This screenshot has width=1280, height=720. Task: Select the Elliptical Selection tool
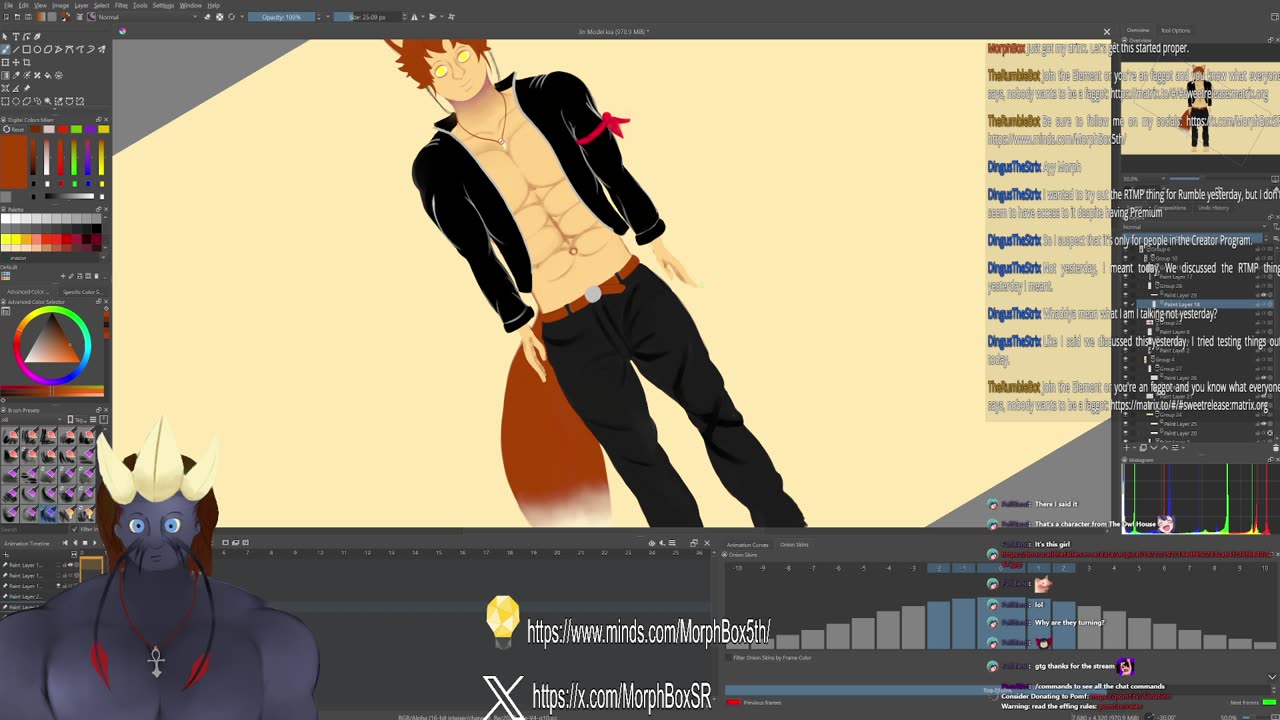tap(16, 101)
